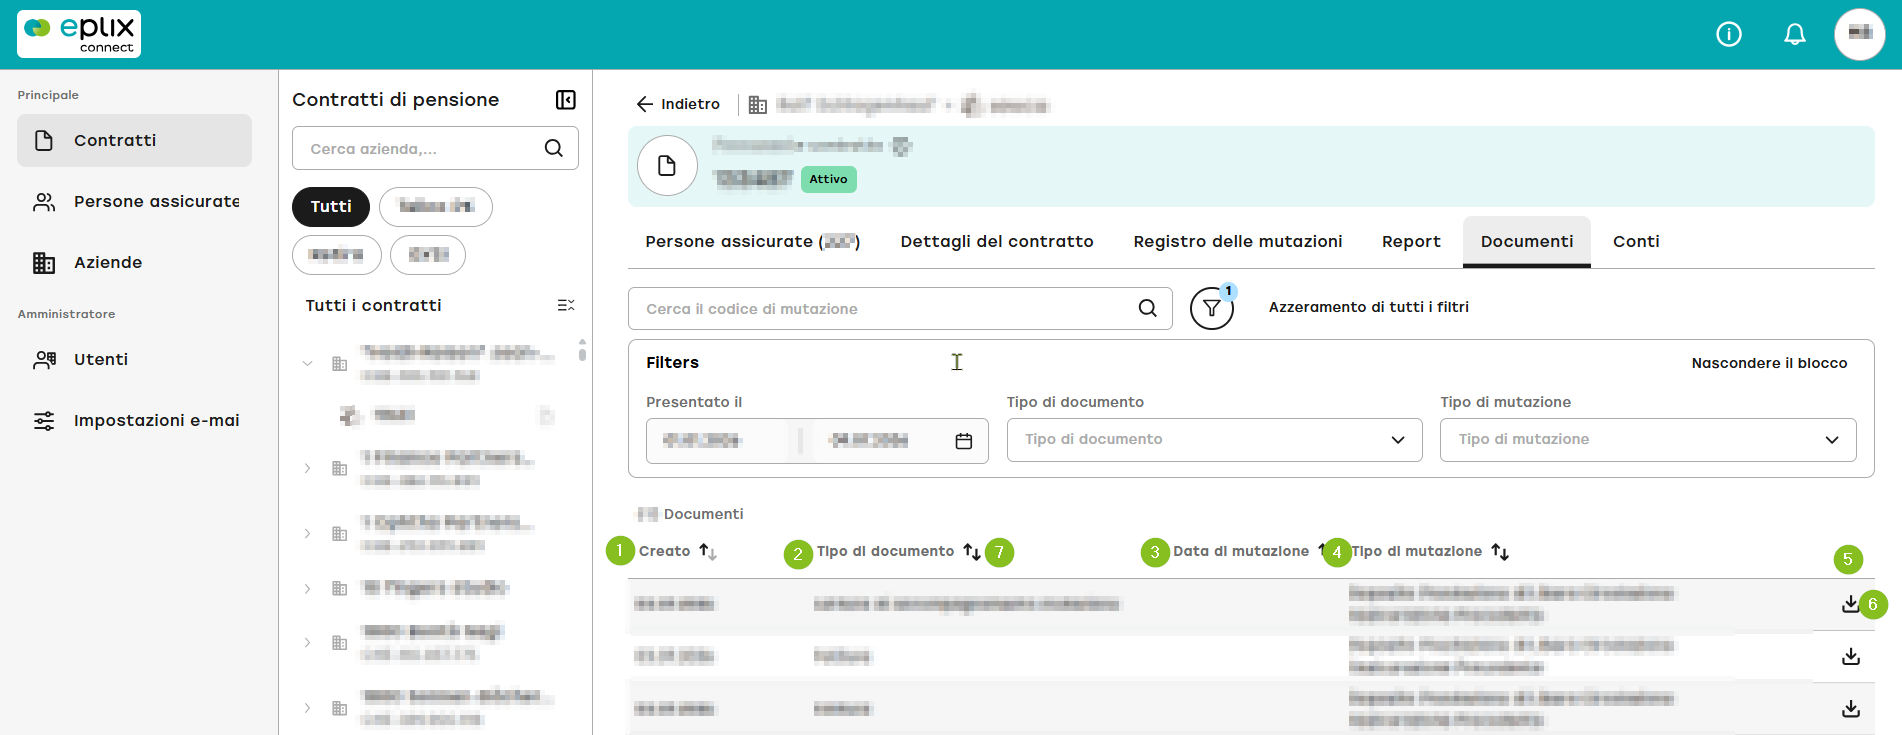
Task: Expand the sixth company tree row
Action: pyautogui.click(x=307, y=708)
